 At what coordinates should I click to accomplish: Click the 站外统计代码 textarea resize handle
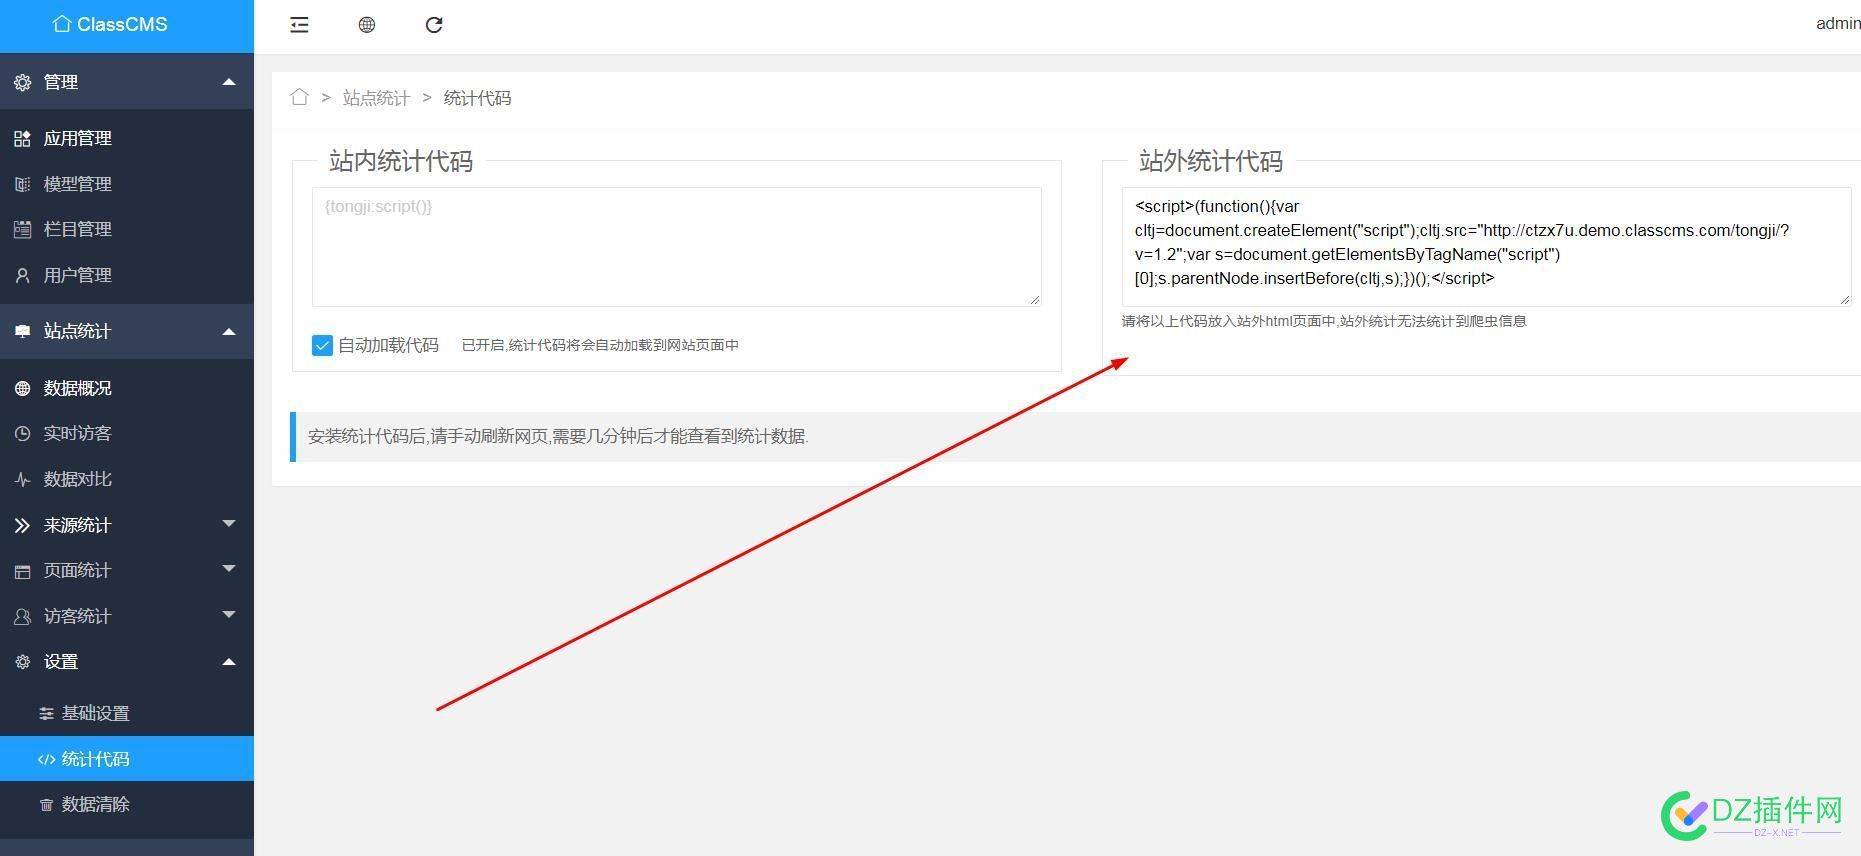(x=1844, y=299)
